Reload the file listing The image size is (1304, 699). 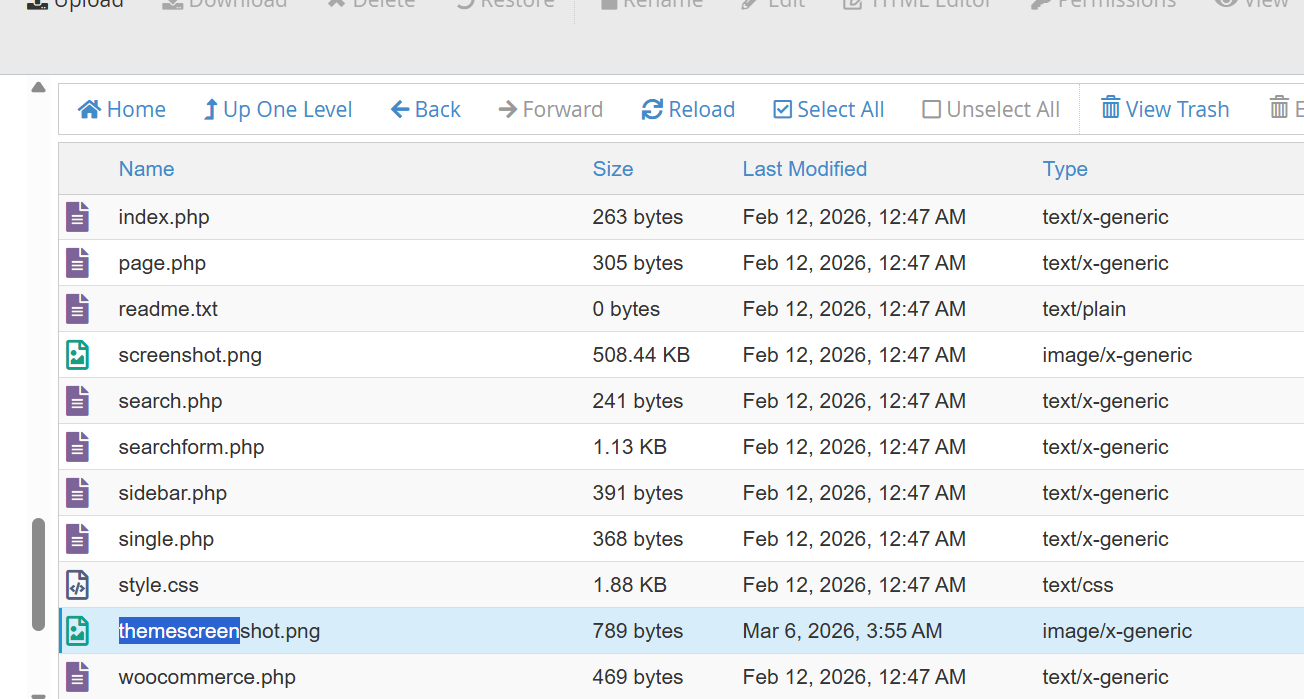(688, 109)
